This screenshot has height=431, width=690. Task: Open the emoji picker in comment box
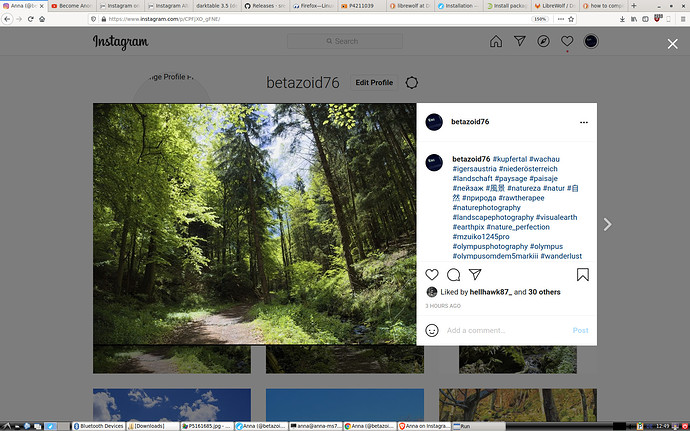tap(432, 330)
